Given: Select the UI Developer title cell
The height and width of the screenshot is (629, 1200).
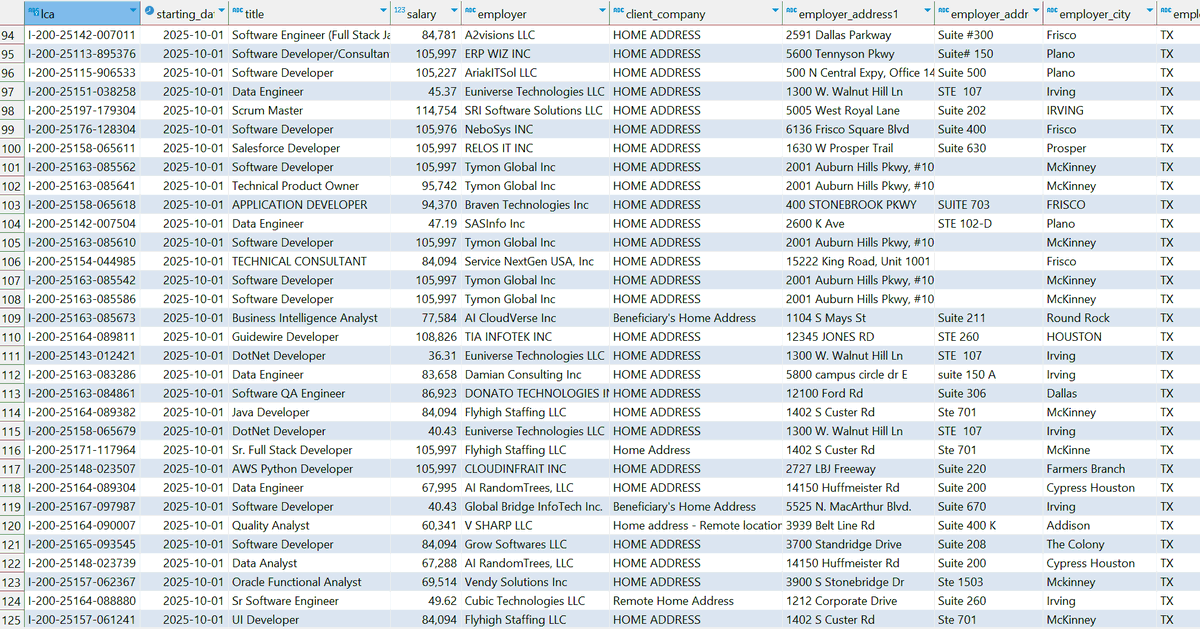Looking at the screenshot, I should click(x=309, y=620).
